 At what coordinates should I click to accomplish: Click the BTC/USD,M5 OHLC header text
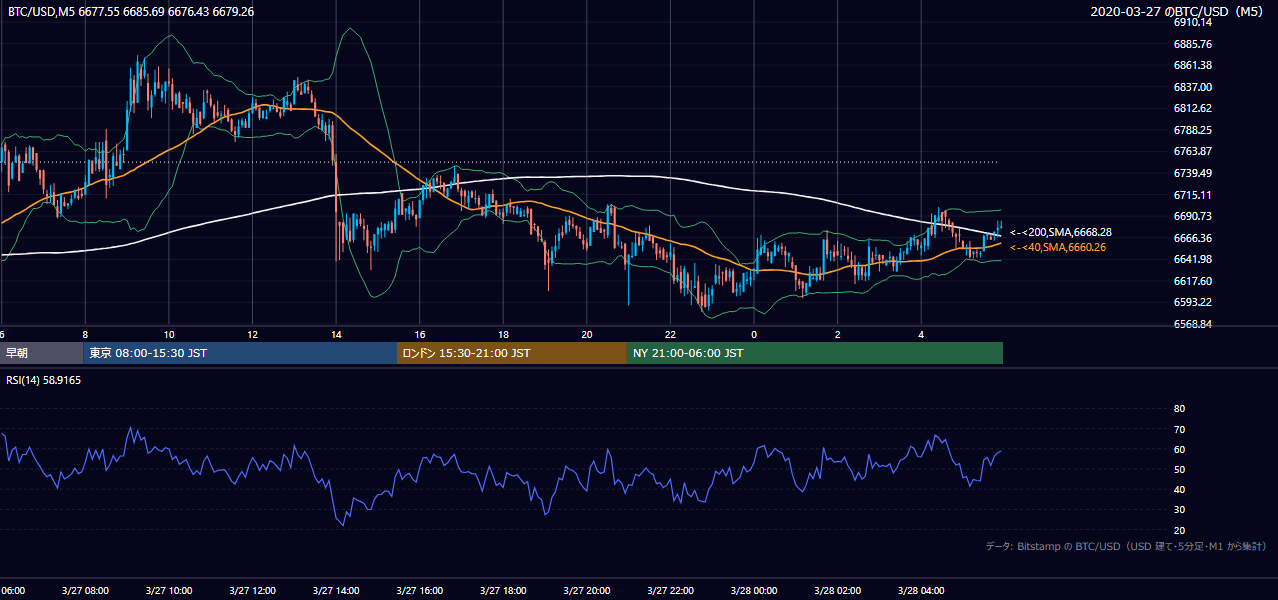pyautogui.click(x=131, y=12)
